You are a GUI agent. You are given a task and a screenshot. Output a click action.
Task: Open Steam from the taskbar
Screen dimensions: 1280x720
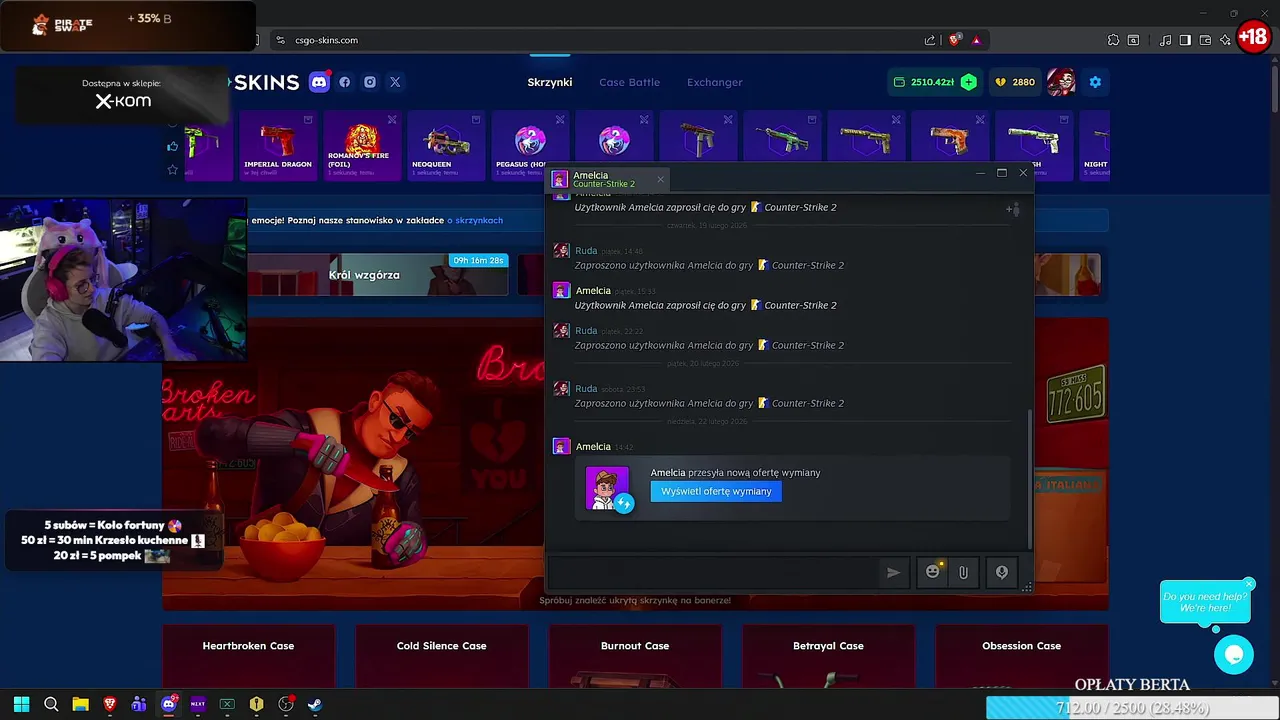pyautogui.click(x=314, y=704)
